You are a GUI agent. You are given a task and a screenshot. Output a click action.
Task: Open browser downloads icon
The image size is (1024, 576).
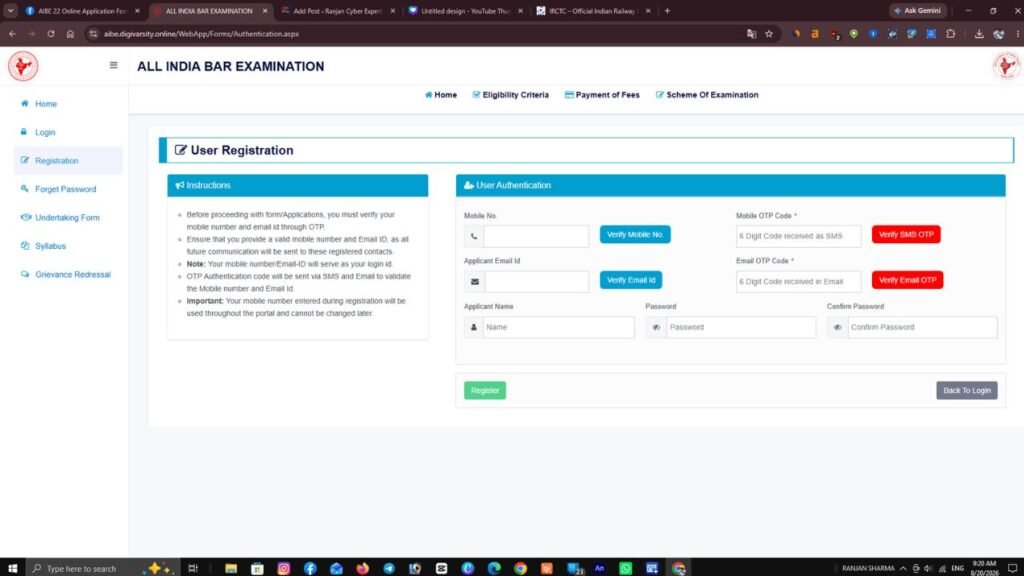979,34
